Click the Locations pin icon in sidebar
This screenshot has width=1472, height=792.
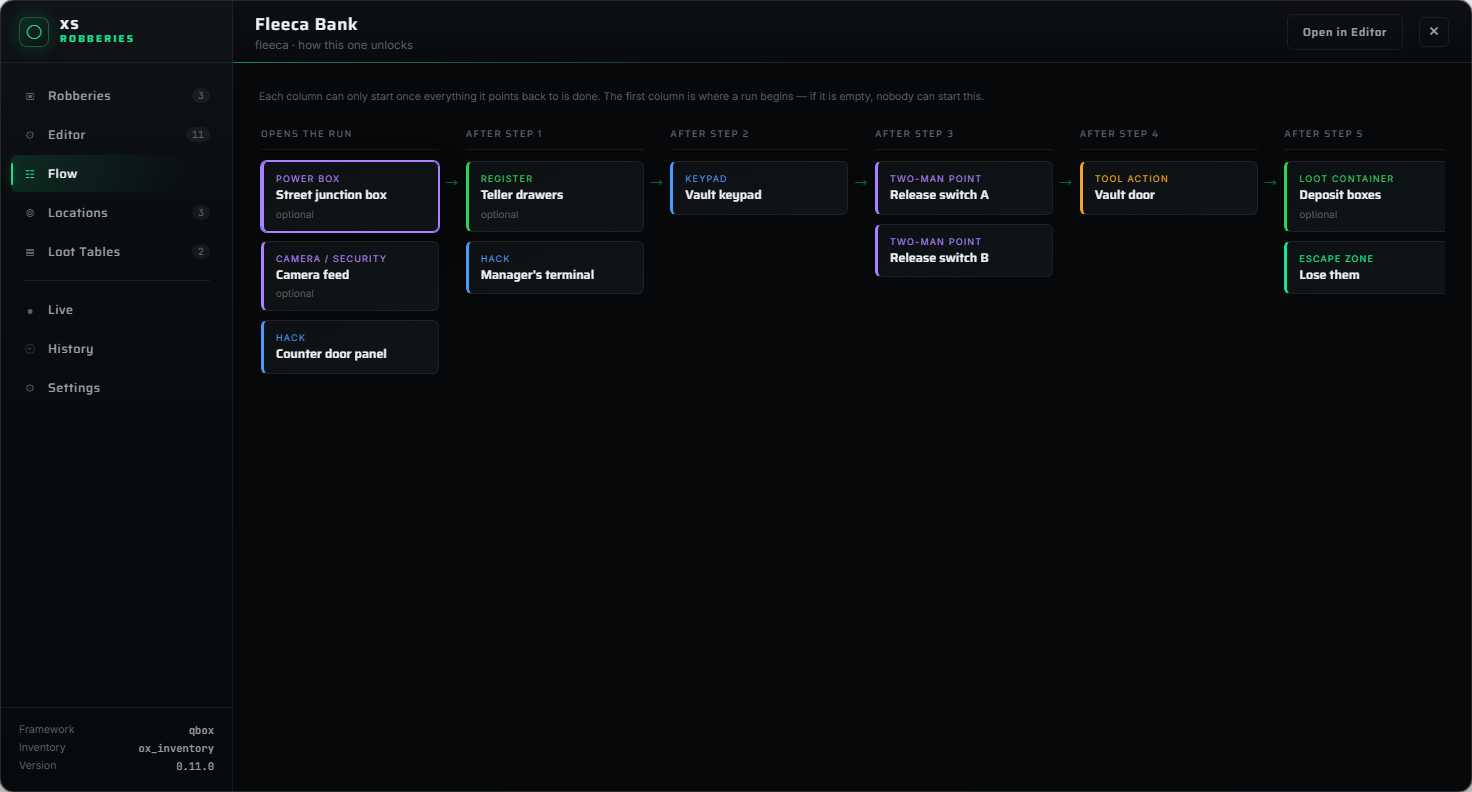click(x=30, y=213)
